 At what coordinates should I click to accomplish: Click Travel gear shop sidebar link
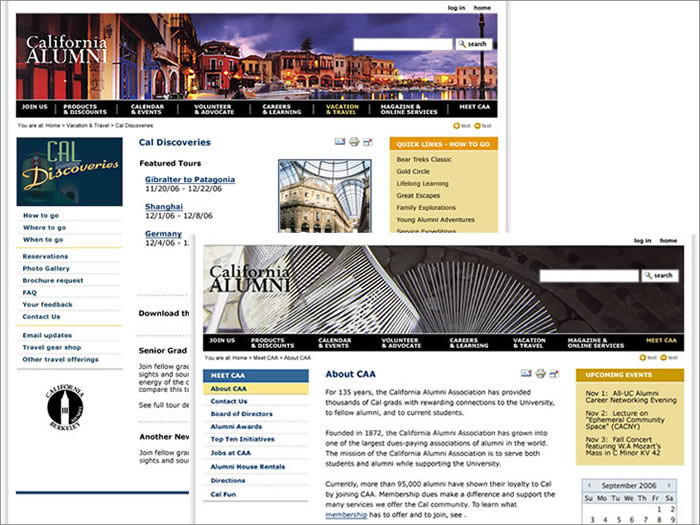[x=52, y=348]
